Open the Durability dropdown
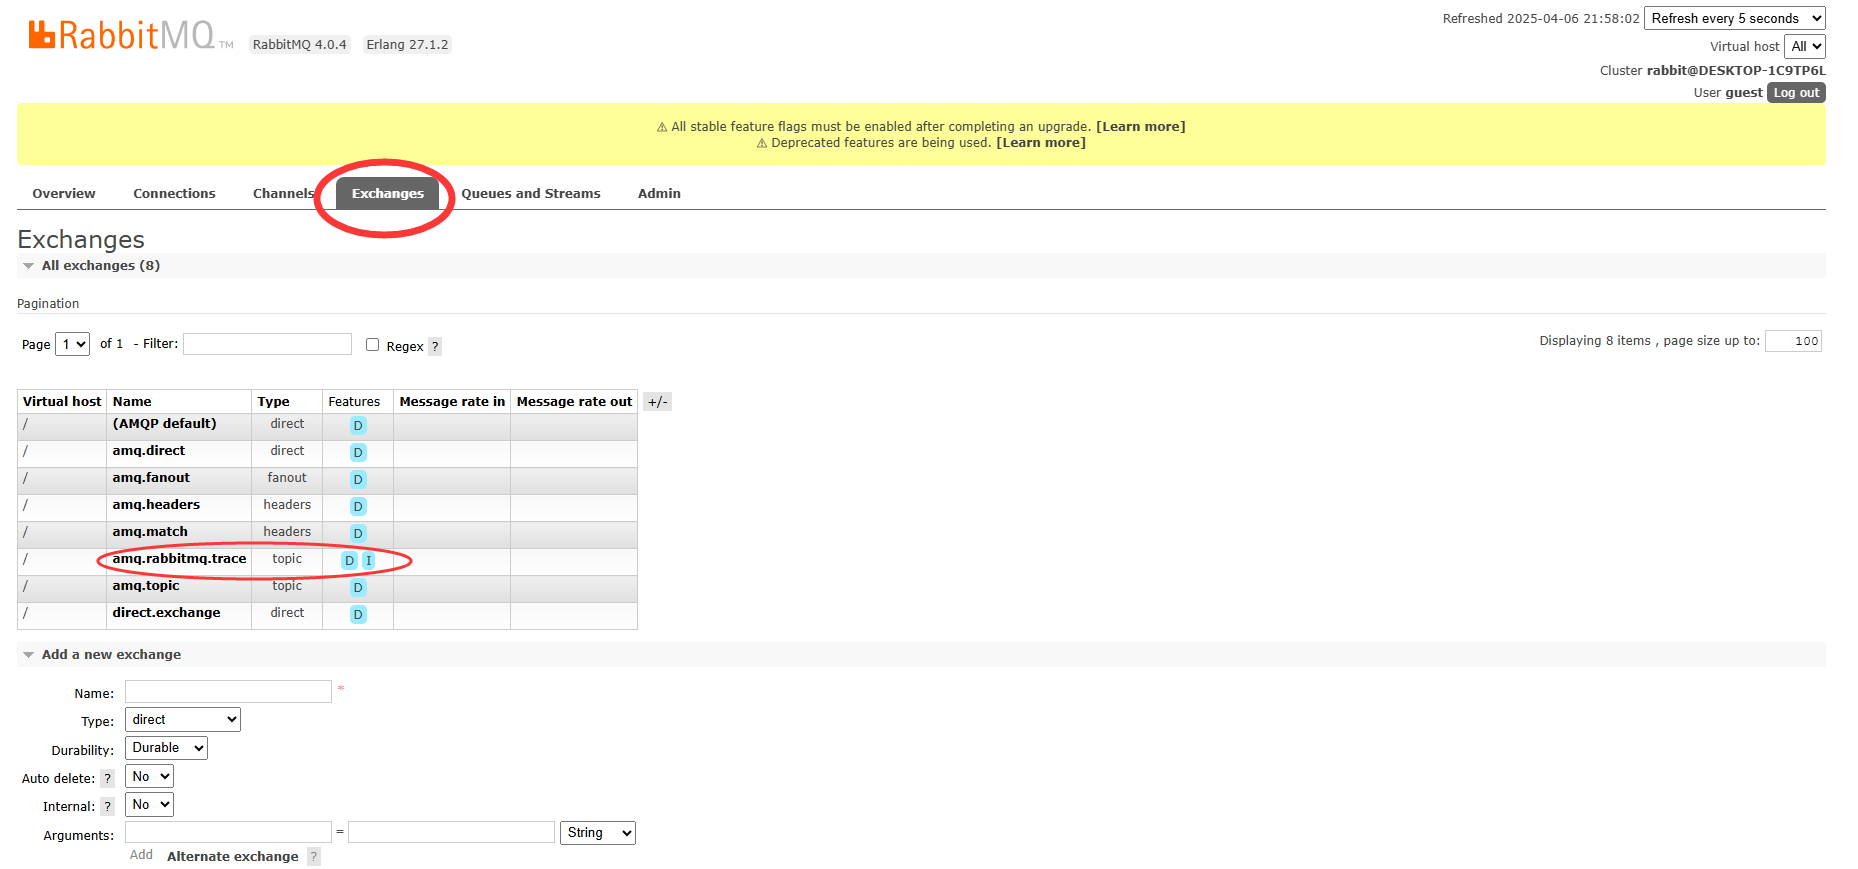The image size is (1858, 869). tap(166, 747)
